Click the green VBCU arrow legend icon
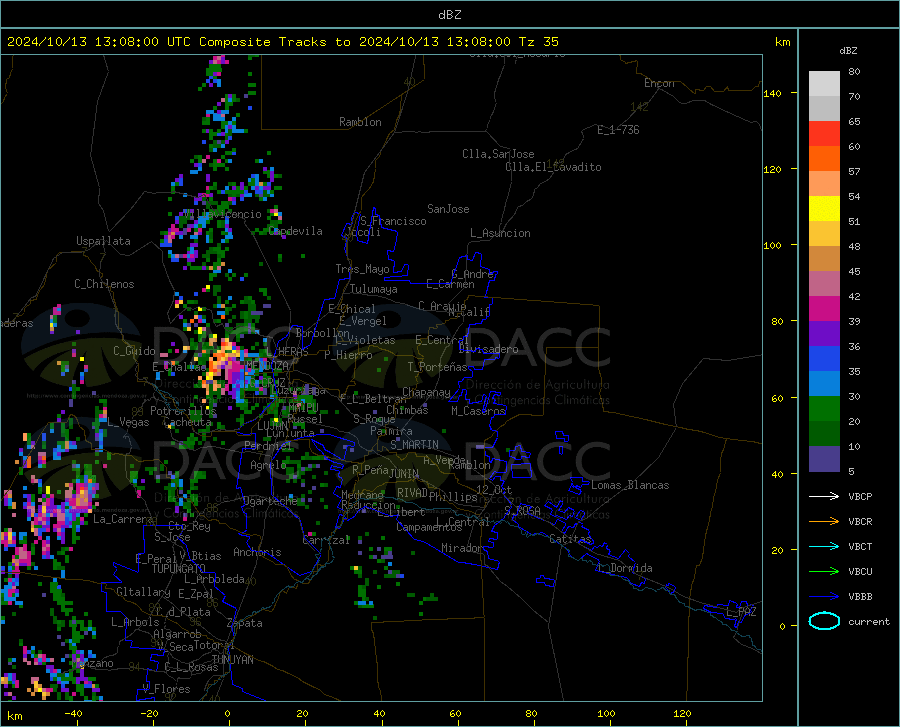 point(824,571)
